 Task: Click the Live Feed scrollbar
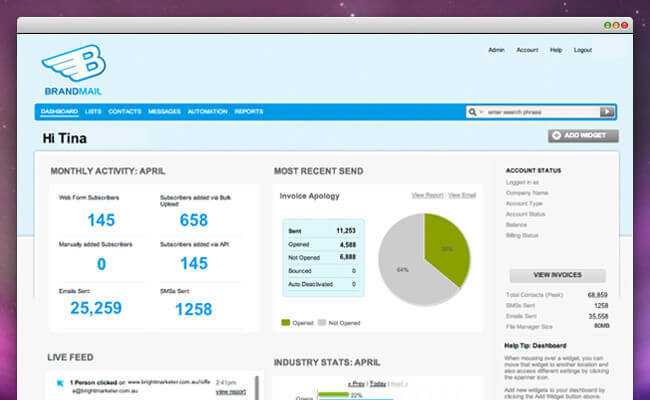pyautogui.click(x=257, y=388)
